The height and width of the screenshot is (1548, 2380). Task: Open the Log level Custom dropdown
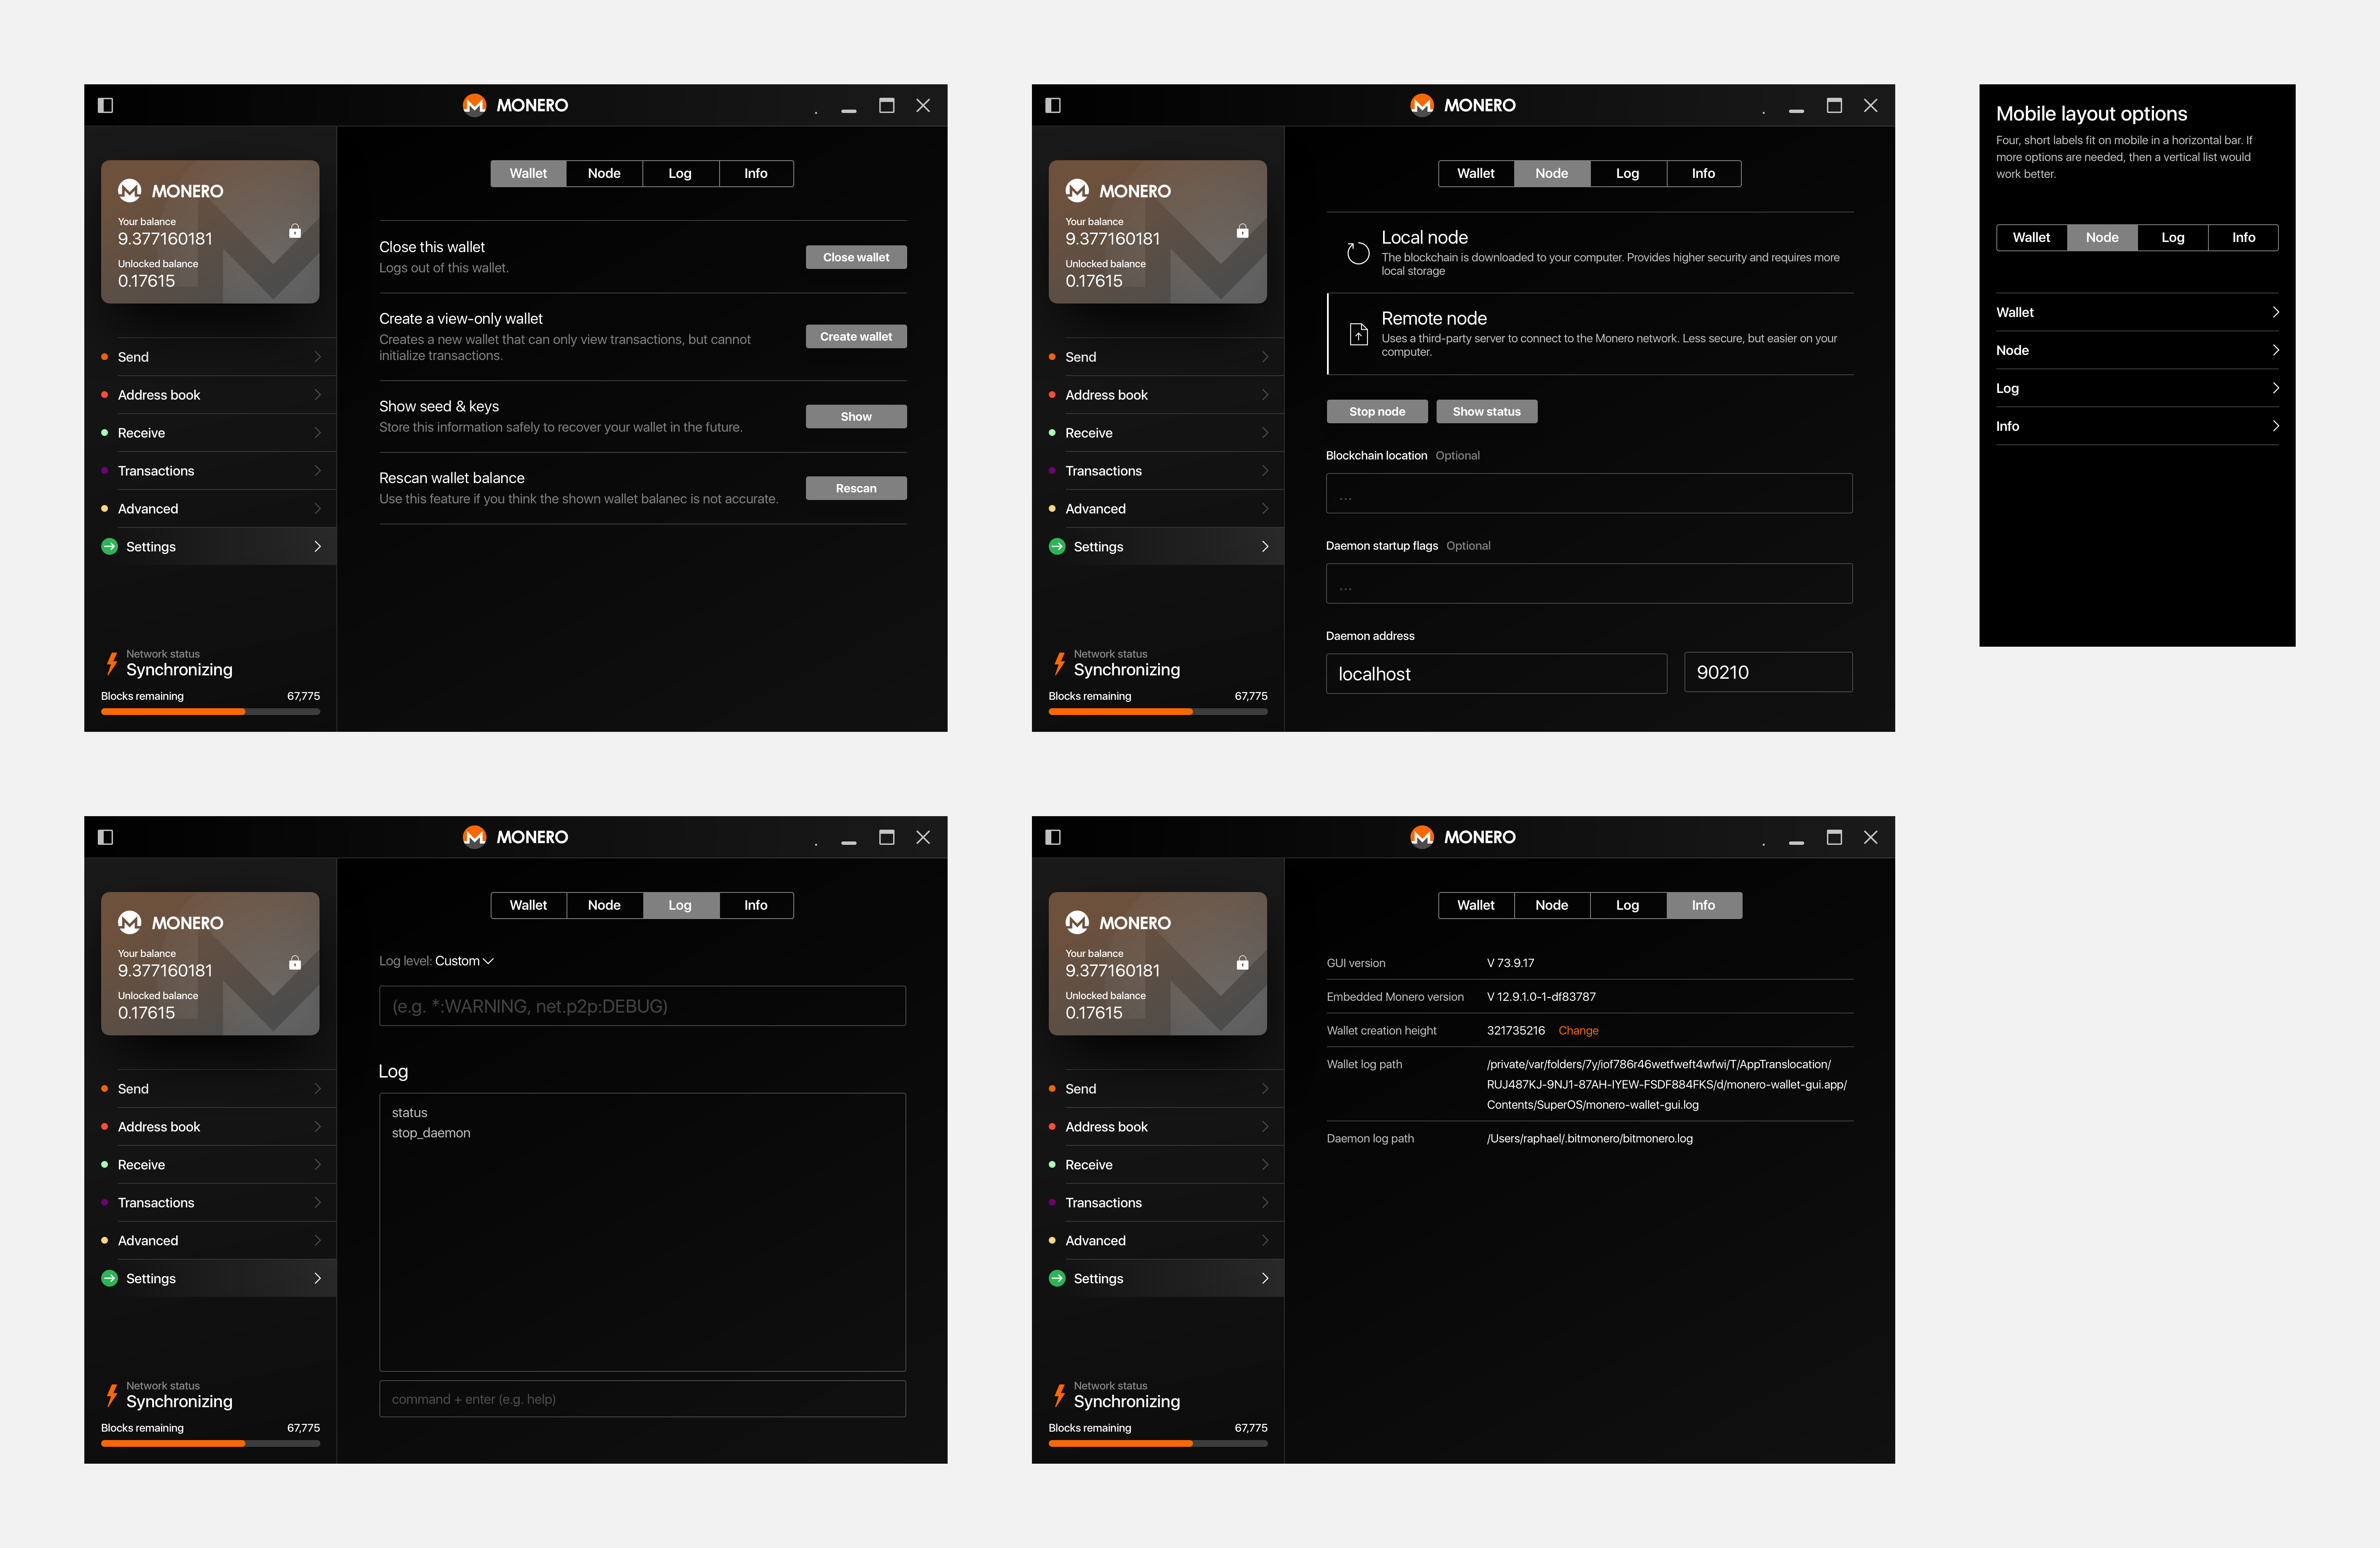pyautogui.click(x=465, y=961)
